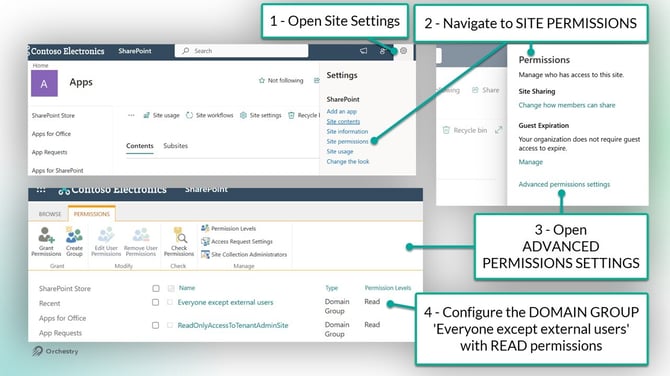Click the star icon beside Not following
Image resolution: width=670 pixels, height=376 pixels.
point(262,80)
